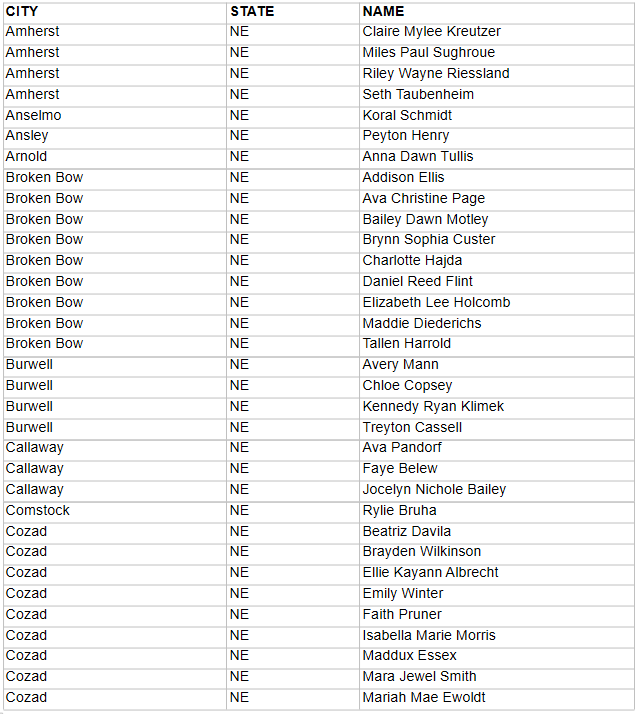This screenshot has height=714, width=637.
Task: Click the Brynn Sophia Custer cell
Action: (x=428, y=240)
